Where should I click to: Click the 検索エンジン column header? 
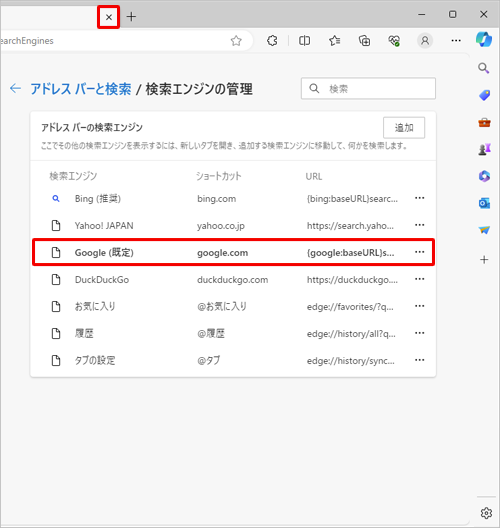(x=73, y=176)
